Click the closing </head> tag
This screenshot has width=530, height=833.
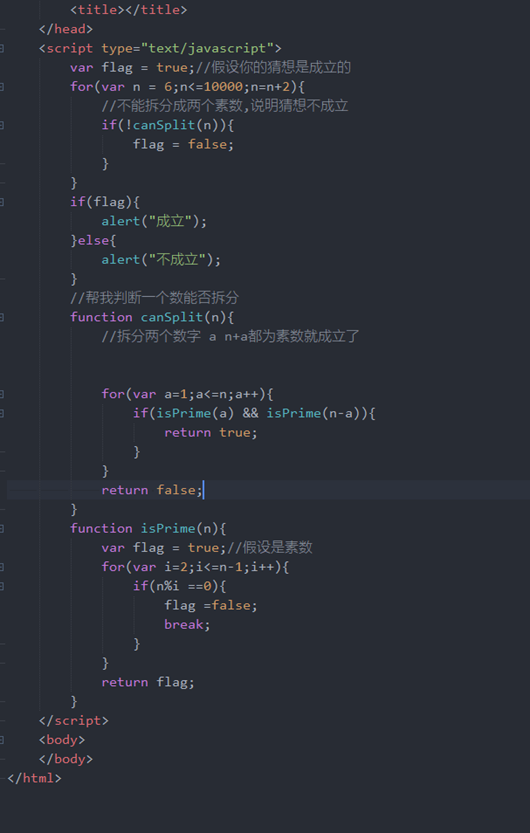pyautogui.click(x=66, y=29)
